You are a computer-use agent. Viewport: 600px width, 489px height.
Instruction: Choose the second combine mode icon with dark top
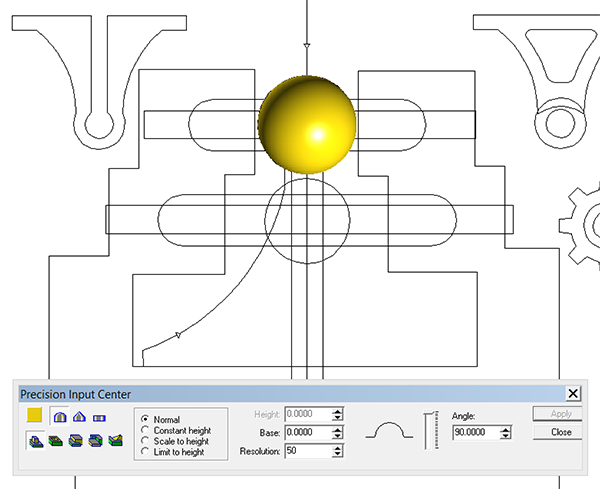tap(56, 441)
